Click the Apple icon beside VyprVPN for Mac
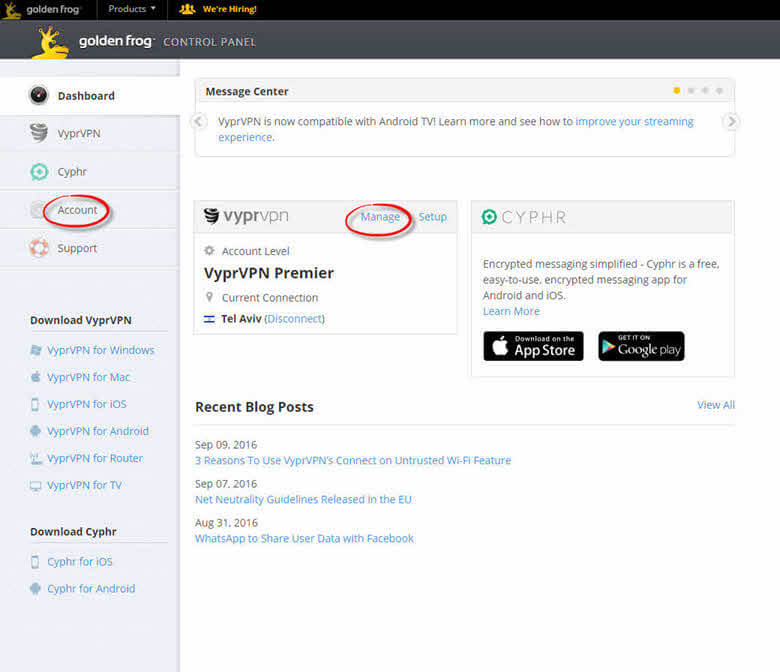 pyautogui.click(x=35, y=377)
